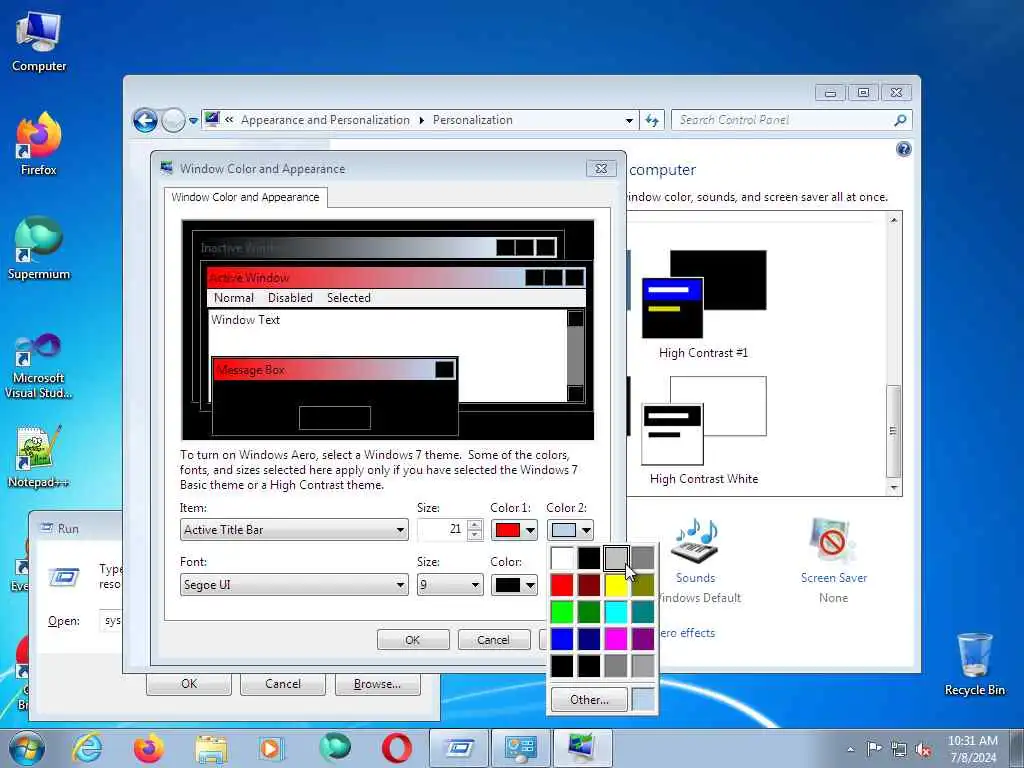Select the High Contrast #1 theme
The width and height of the screenshot is (1024, 768).
click(703, 304)
